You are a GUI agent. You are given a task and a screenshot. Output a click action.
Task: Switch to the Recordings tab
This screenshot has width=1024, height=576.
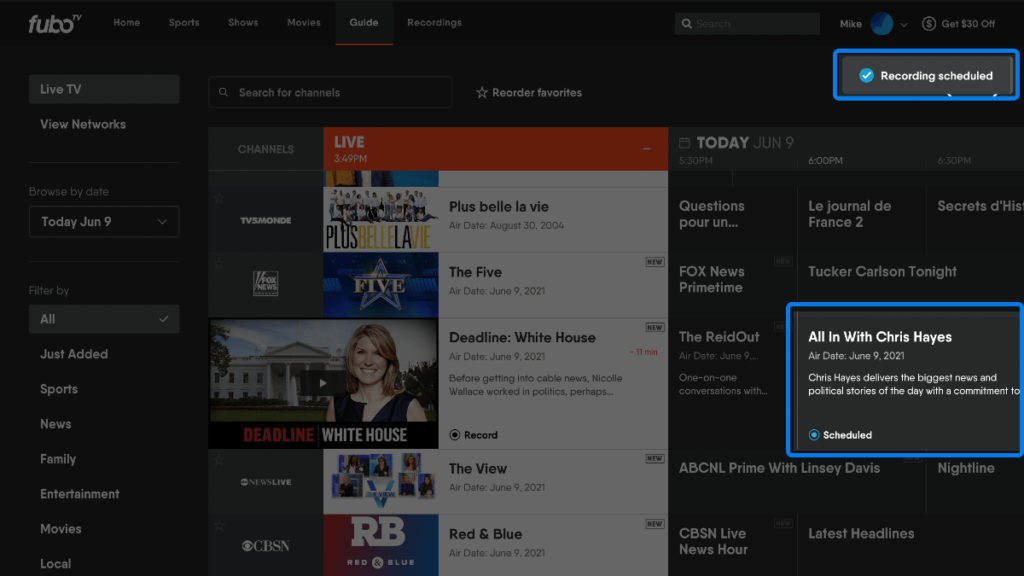[x=434, y=22]
